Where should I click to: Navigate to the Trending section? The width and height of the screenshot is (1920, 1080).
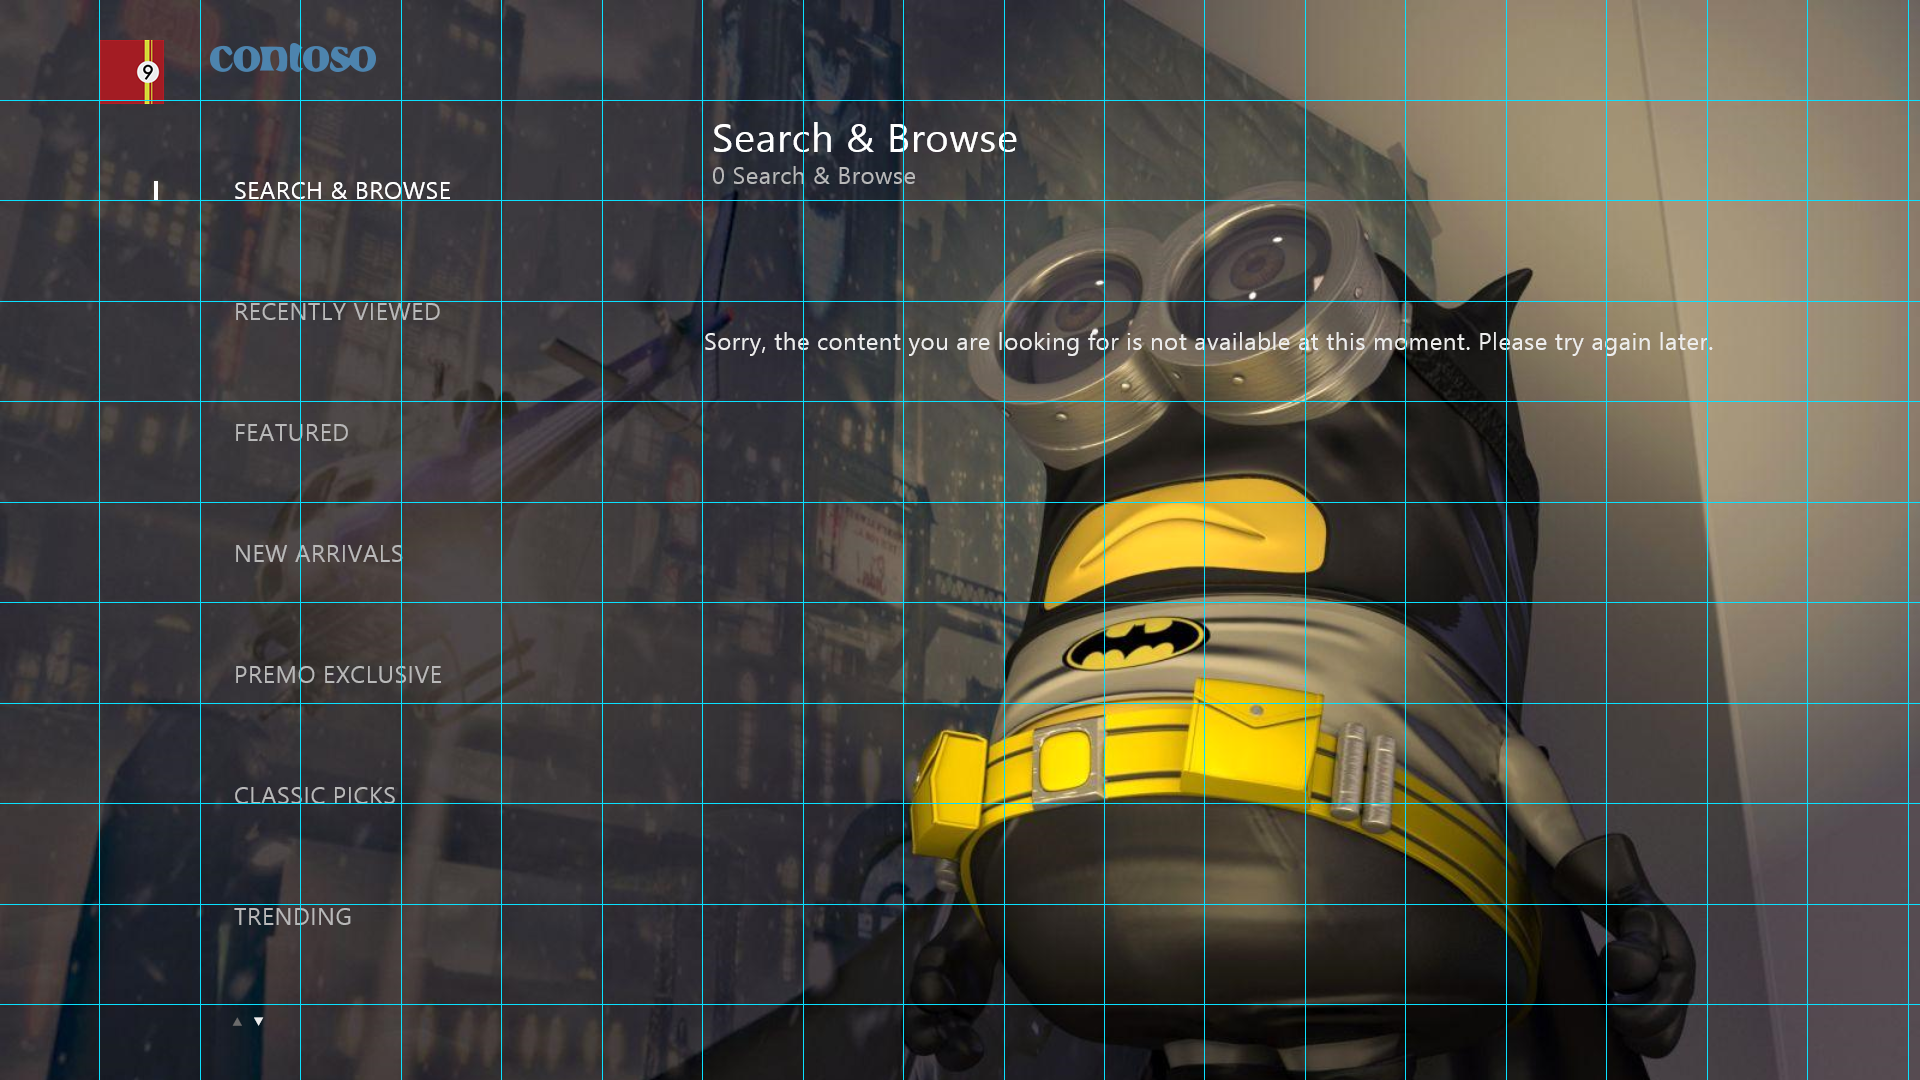292,916
